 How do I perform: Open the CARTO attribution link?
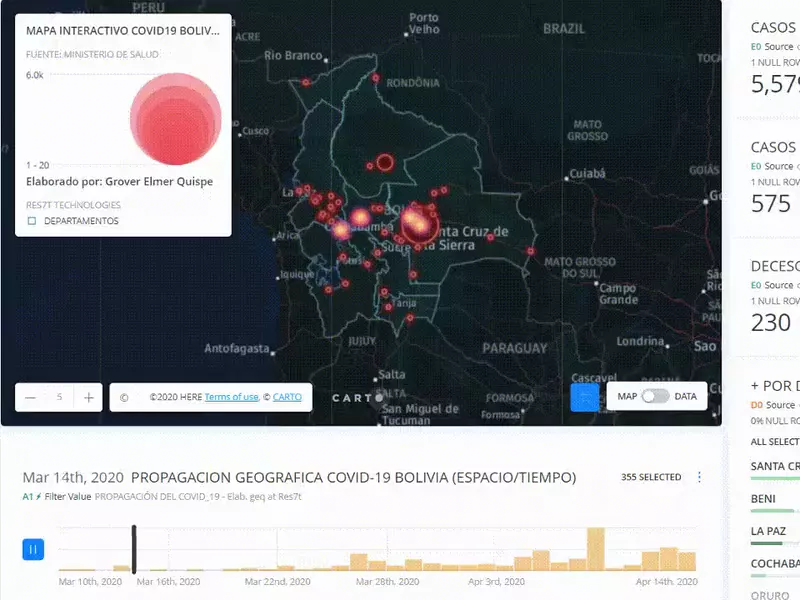pyautogui.click(x=287, y=397)
